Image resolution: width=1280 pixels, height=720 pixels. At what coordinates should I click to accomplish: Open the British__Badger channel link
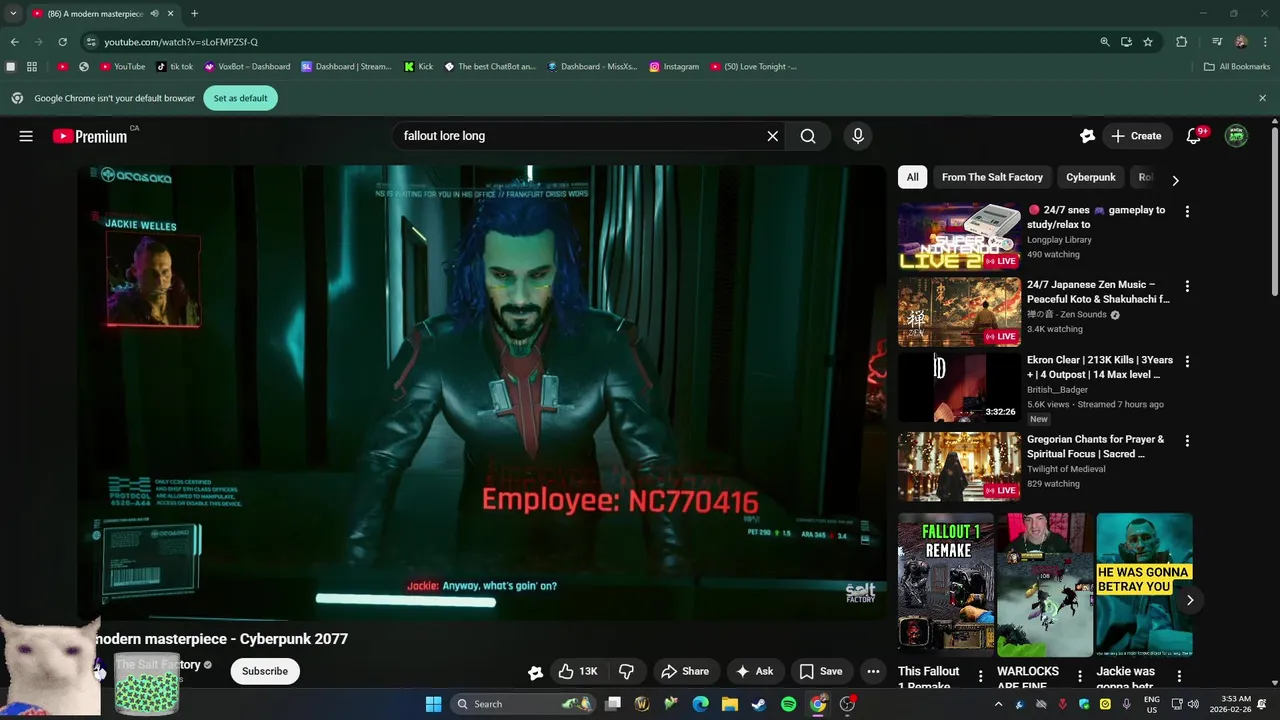1057,390
